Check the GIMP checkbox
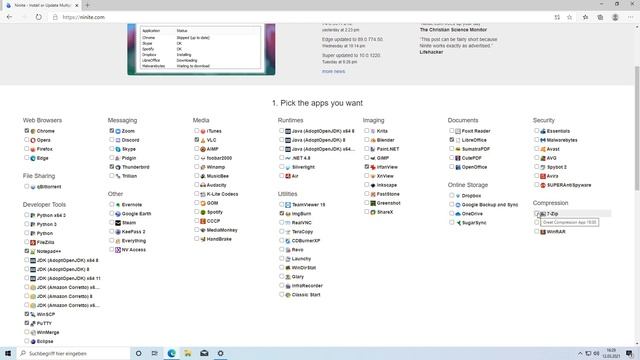This screenshot has width=640, height=360. tap(367, 158)
